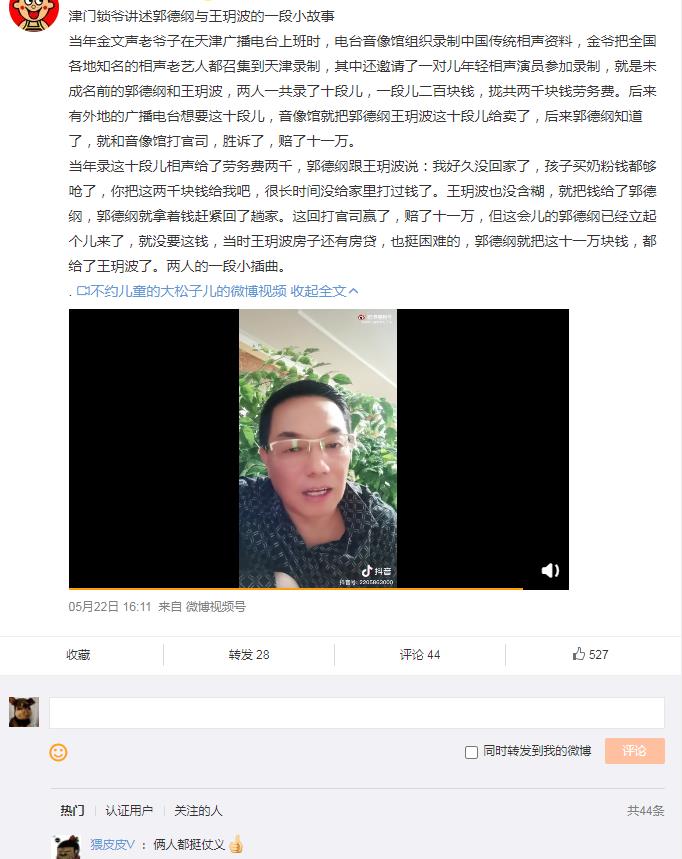The image size is (682, 859).
Task: Enable 同时转发到我的微博 checkbox
Action: (x=471, y=752)
